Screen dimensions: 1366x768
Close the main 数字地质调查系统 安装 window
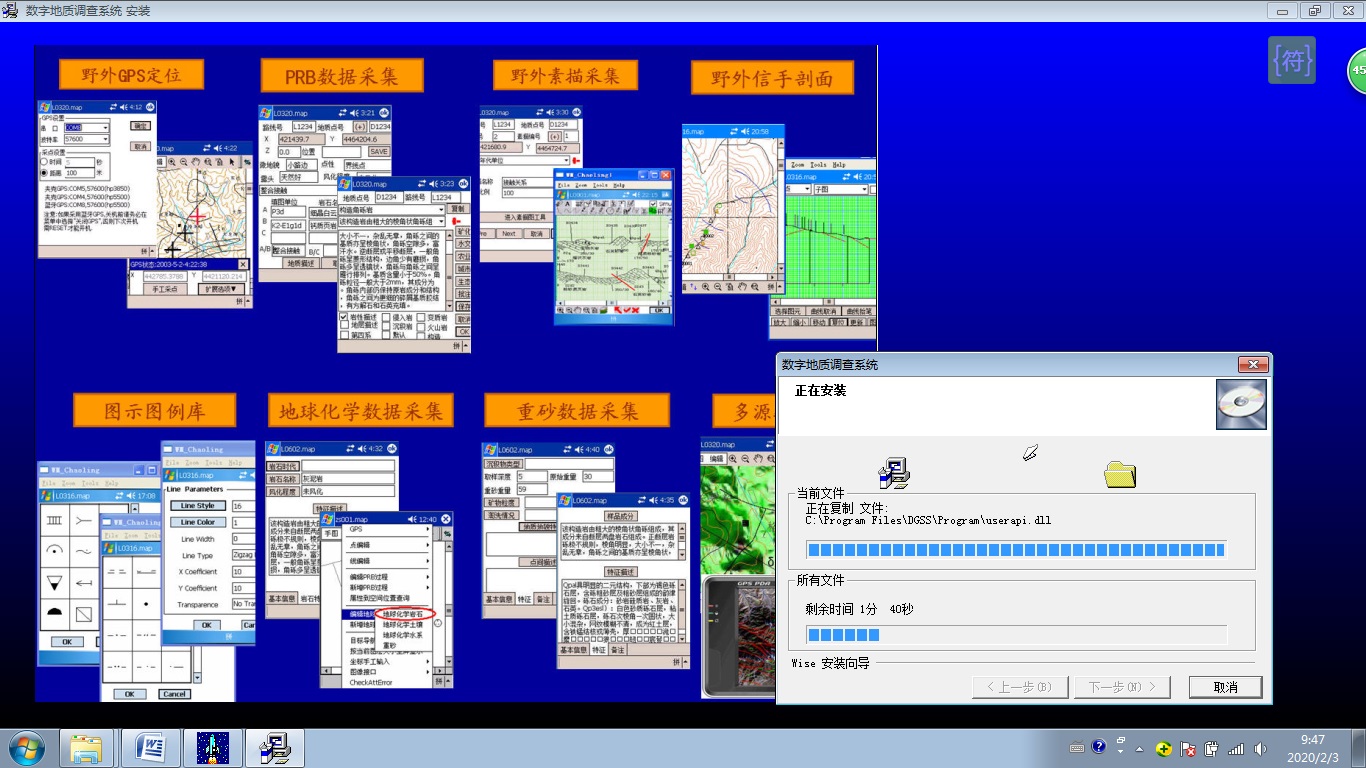tap(1346, 10)
